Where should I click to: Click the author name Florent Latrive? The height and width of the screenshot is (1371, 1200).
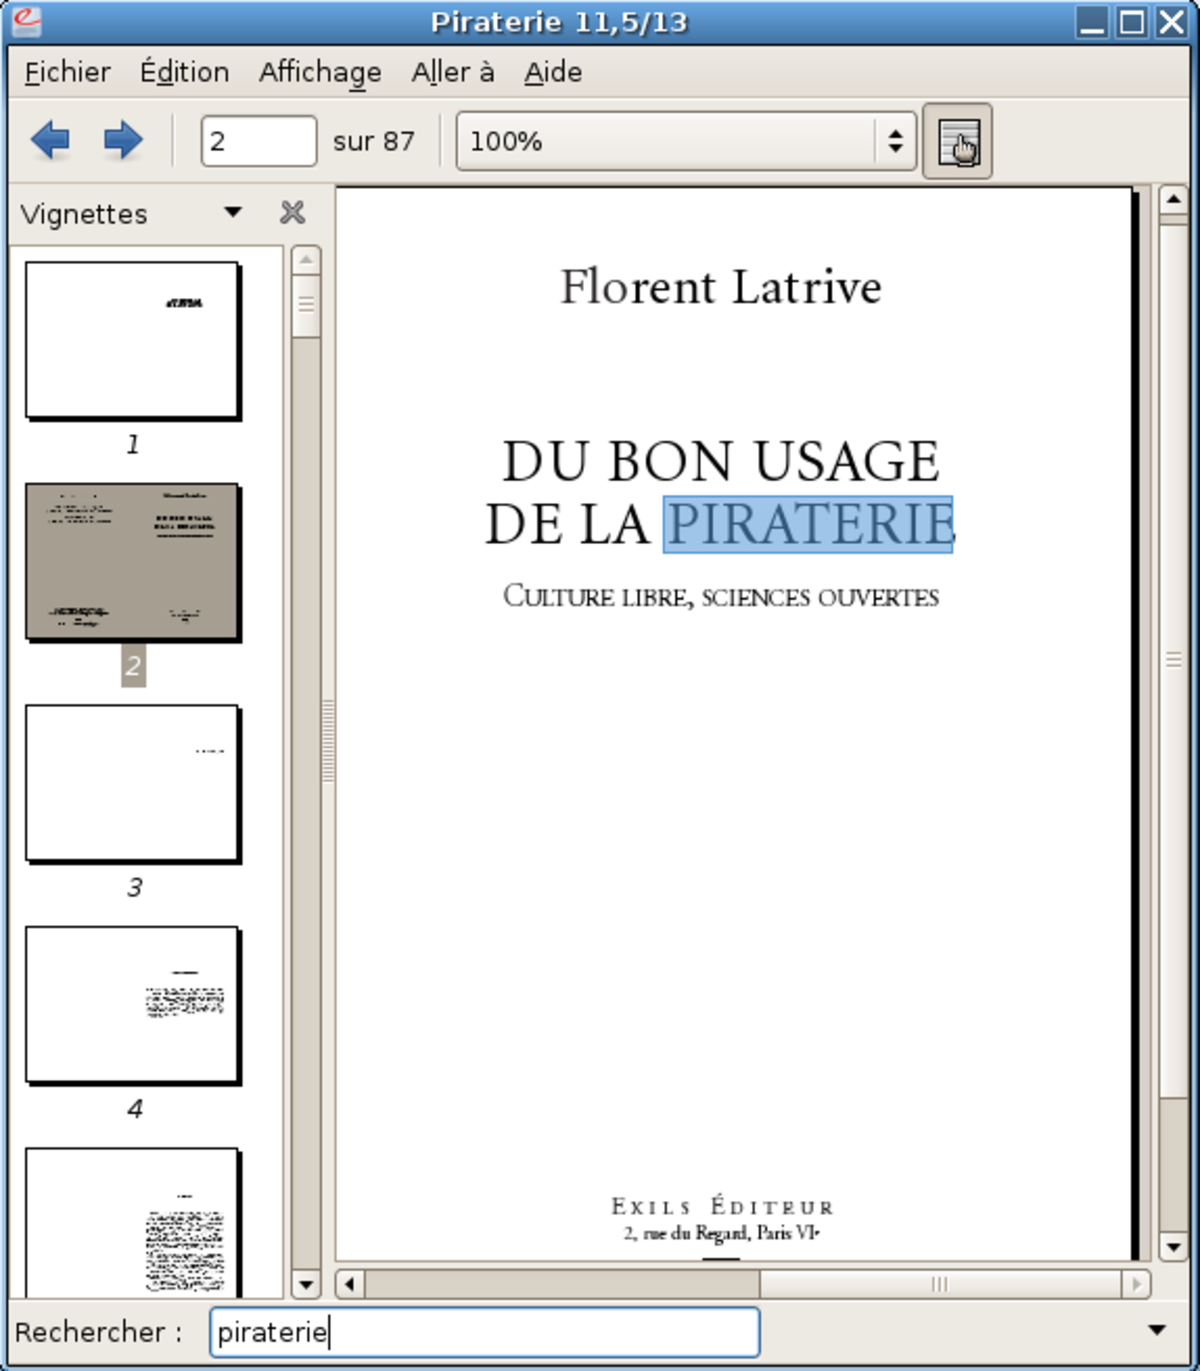tap(721, 287)
